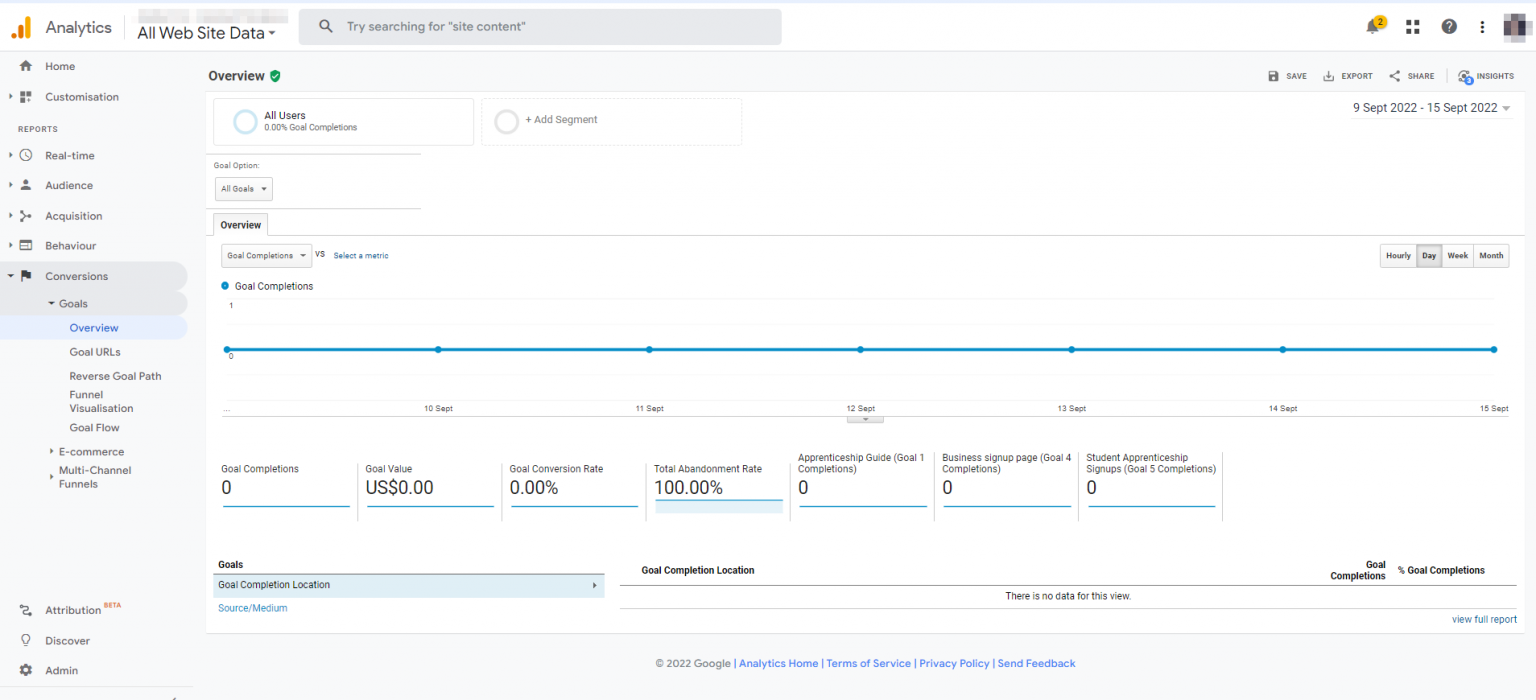The height and width of the screenshot is (700, 1536).
Task: Open the All Goals dropdown
Action: tap(243, 188)
